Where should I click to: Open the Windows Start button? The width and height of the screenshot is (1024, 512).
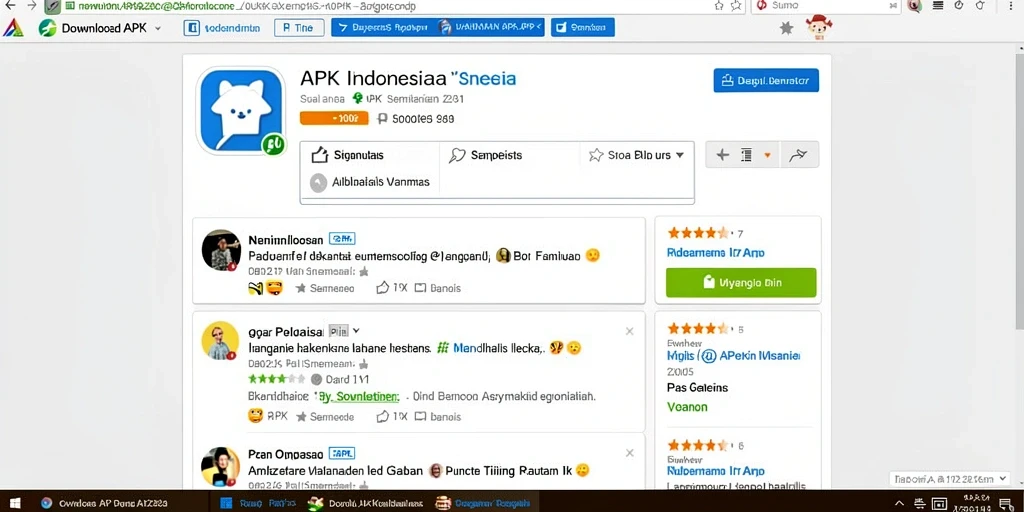(x=14, y=504)
